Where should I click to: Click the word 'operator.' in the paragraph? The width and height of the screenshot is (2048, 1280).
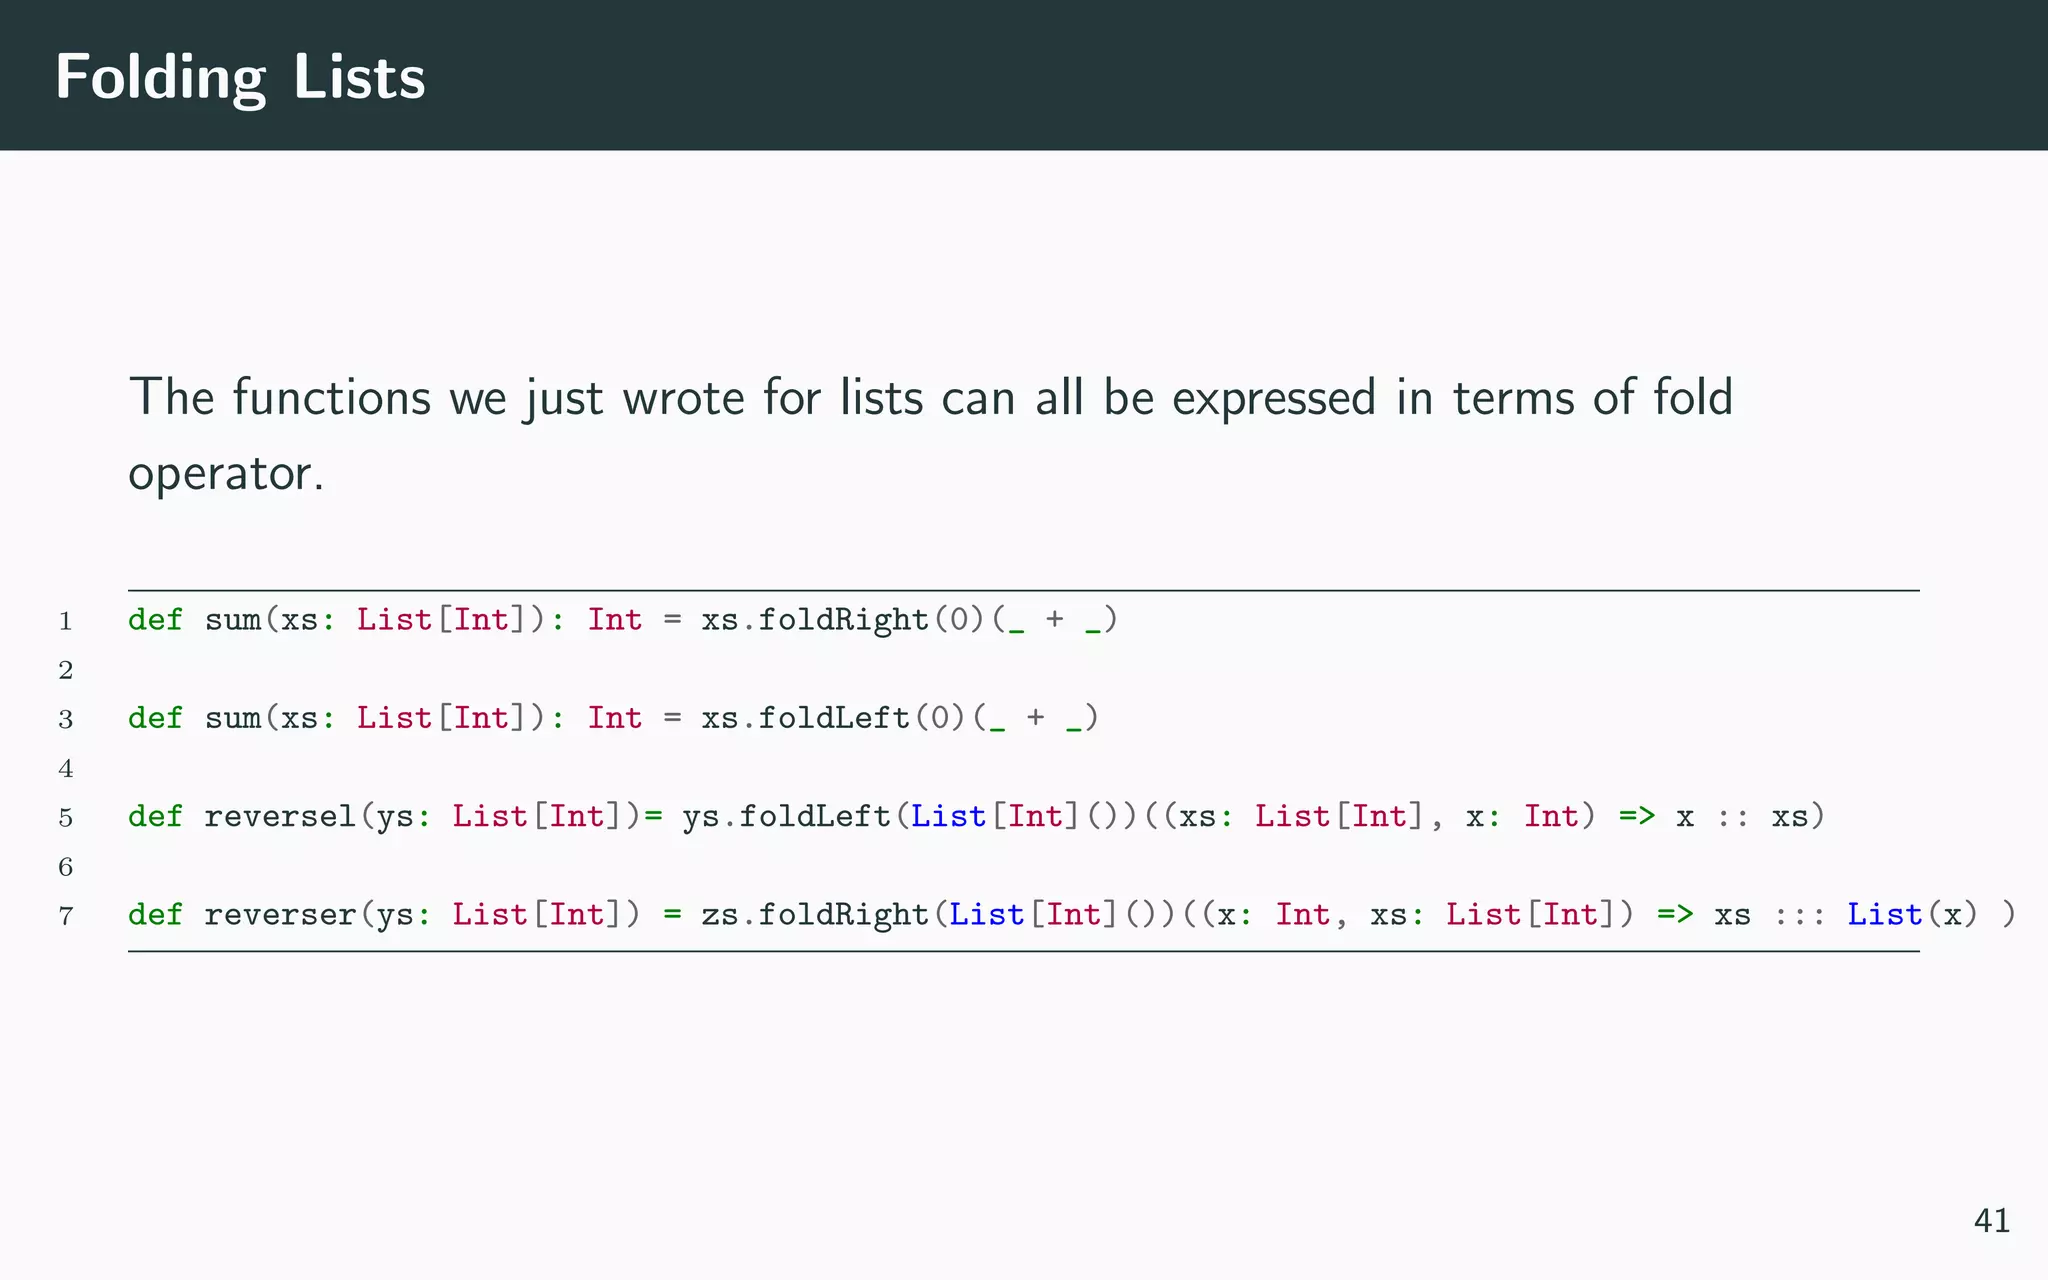tap(226, 474)
